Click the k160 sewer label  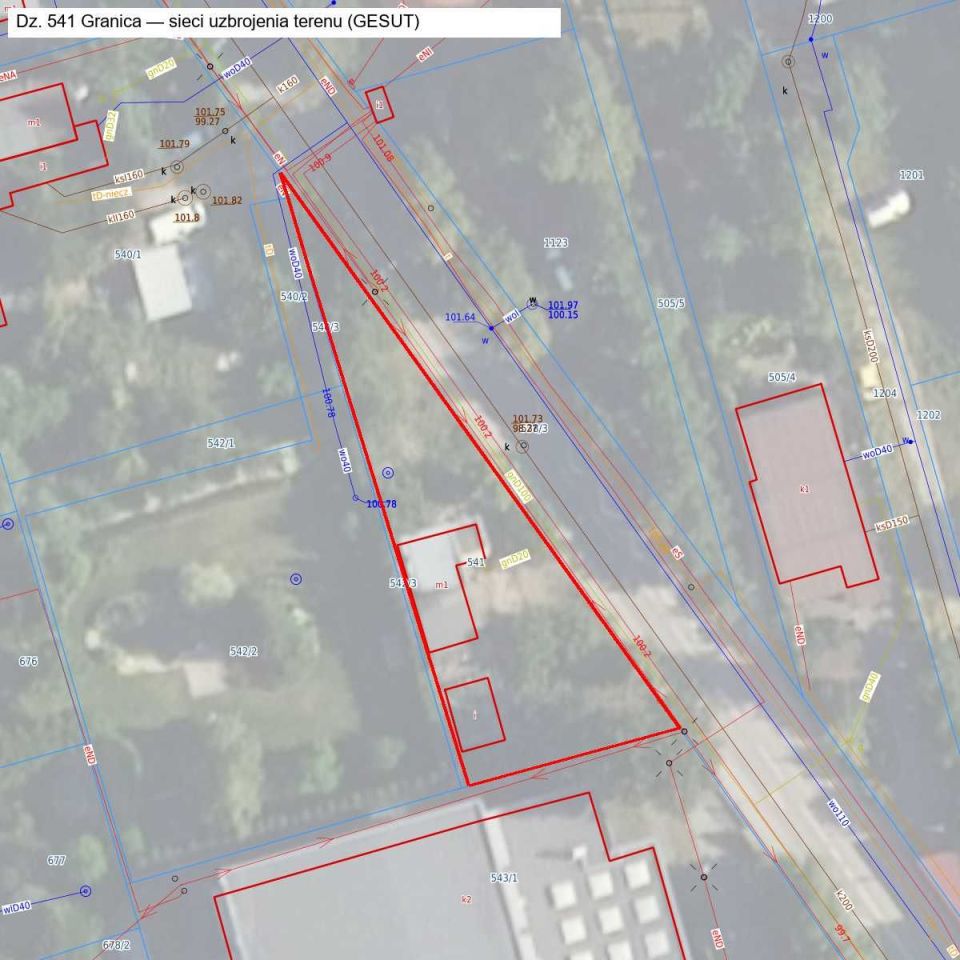pyautogui.click(x=288, y=84)
